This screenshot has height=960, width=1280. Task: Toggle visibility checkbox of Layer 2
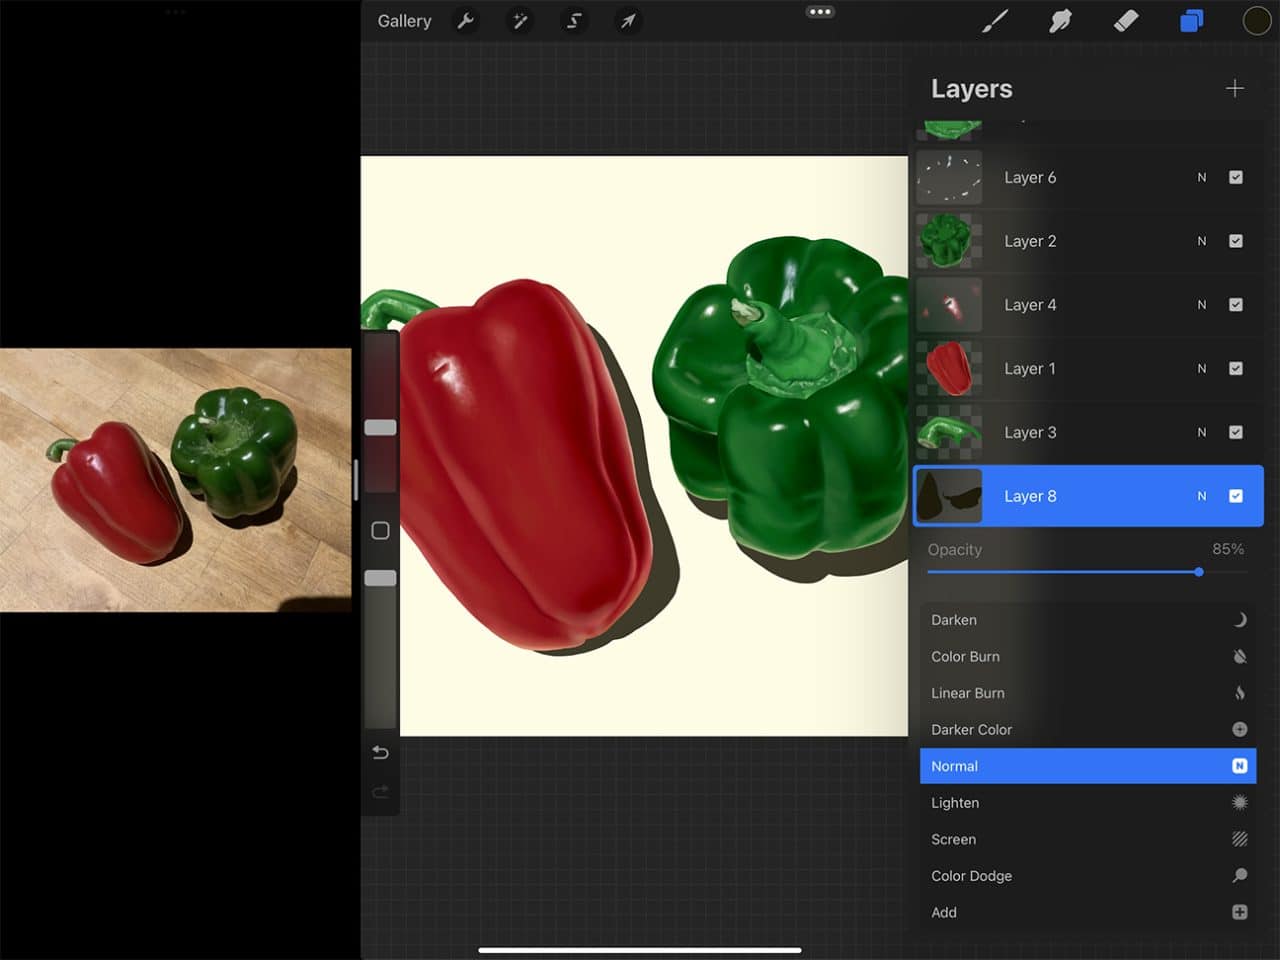coord(1236,241)
